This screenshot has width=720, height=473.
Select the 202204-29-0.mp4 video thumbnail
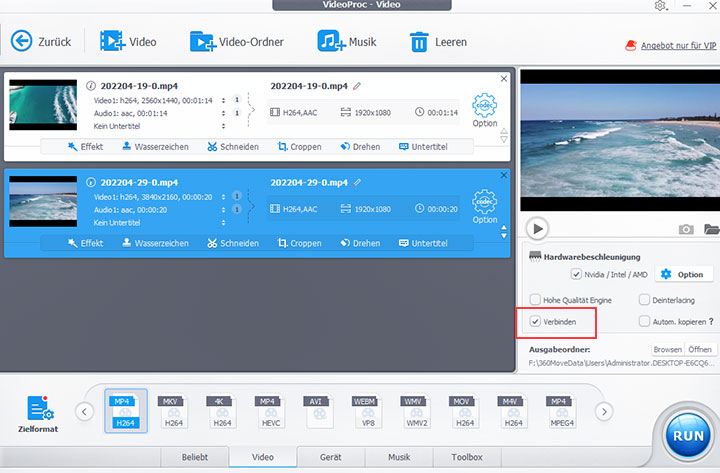[43, 201]
